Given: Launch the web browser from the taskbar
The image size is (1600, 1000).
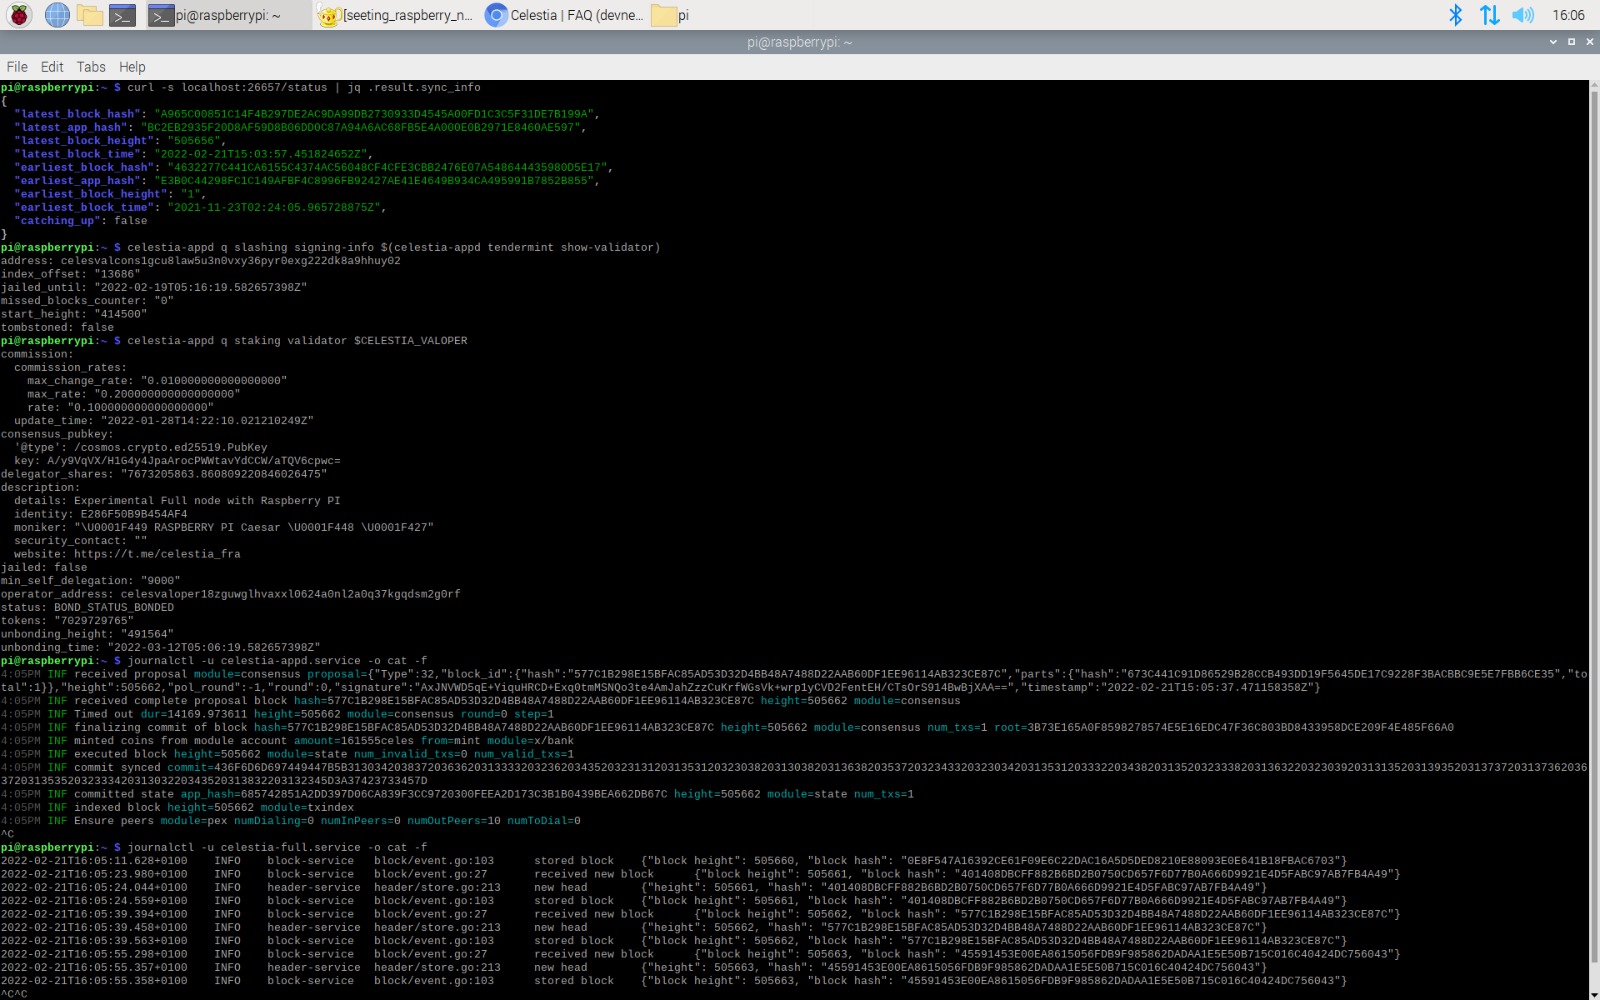Looking at the screenshot, I should (x=57, y=15).
